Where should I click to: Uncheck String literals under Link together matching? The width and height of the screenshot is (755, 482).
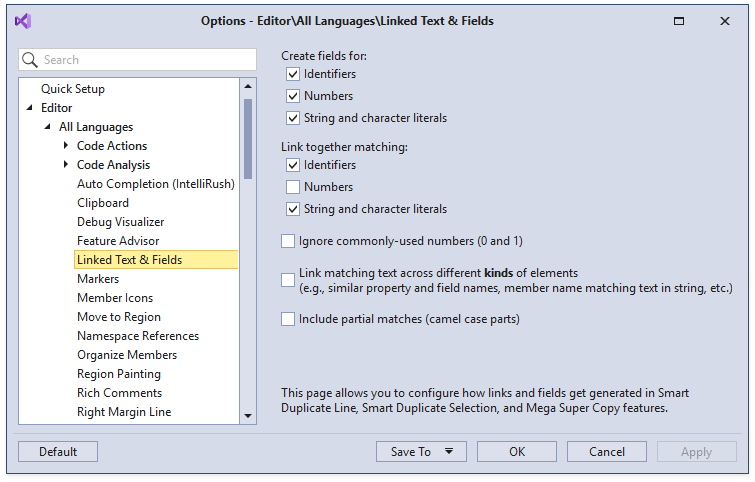coord(293,209)
